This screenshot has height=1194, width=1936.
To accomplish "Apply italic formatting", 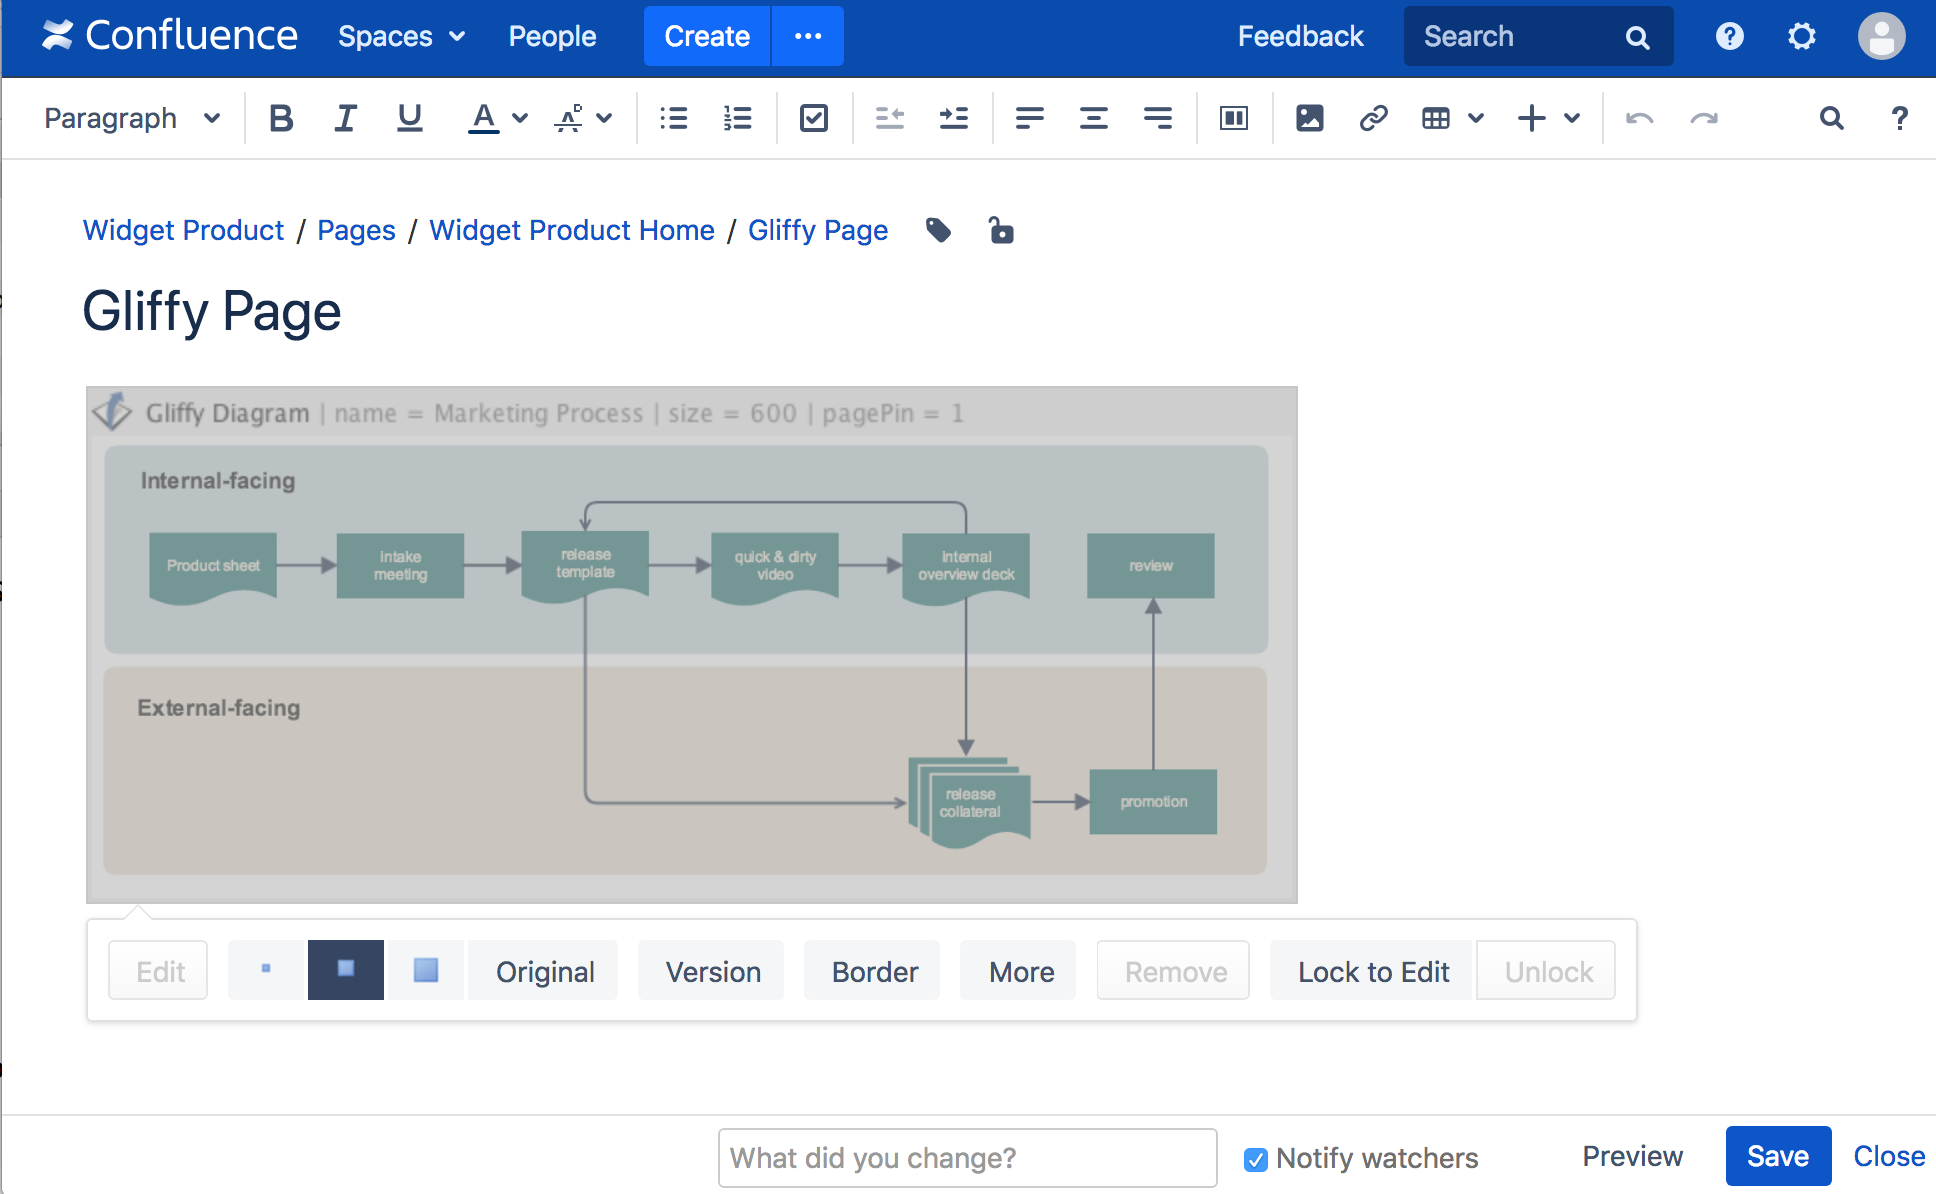I will 345,118.
